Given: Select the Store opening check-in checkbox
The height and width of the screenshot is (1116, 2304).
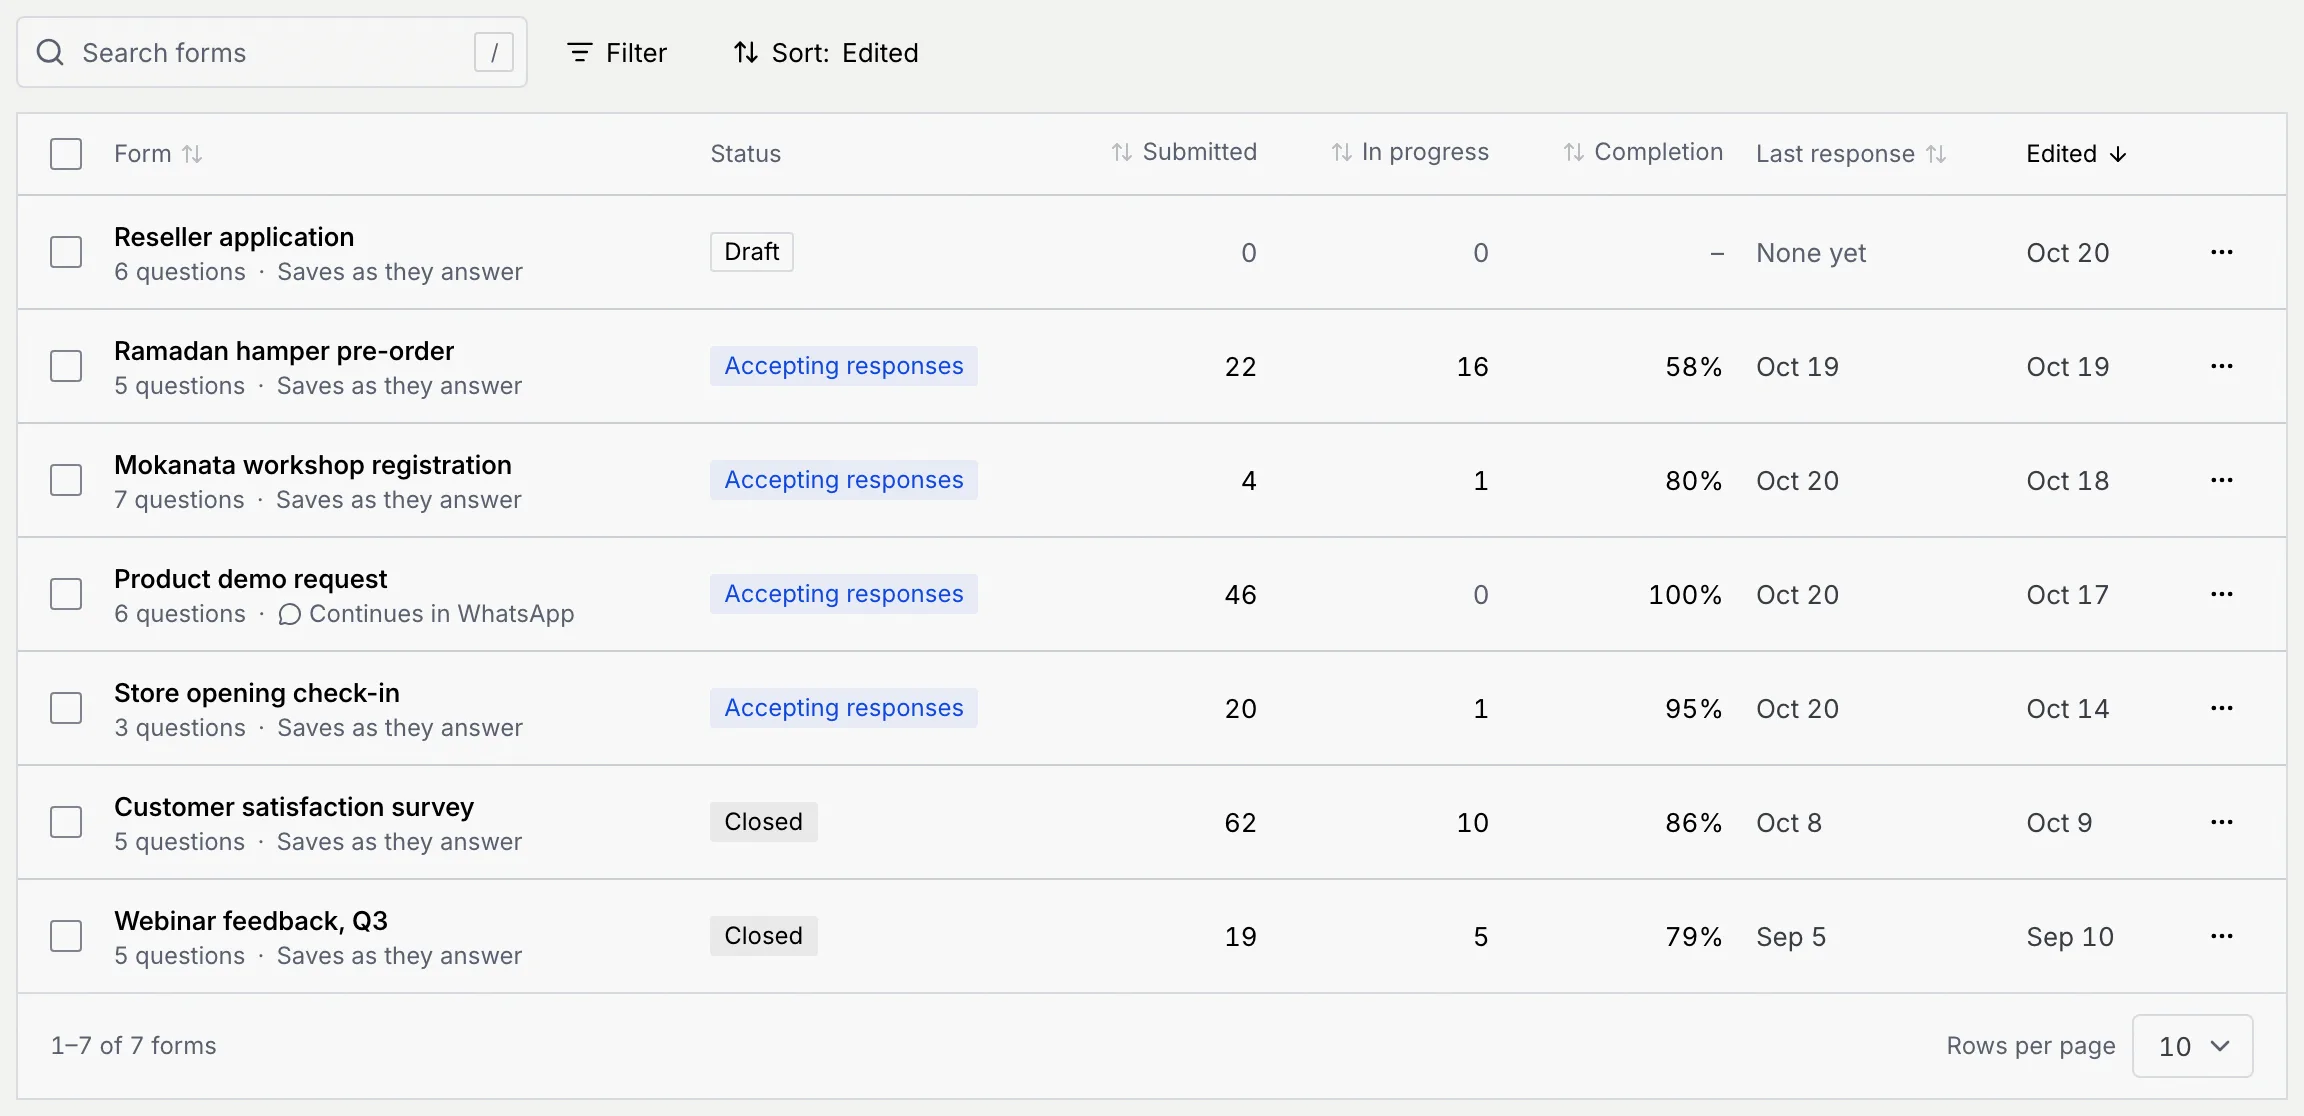Looking at the screenshot, I should coord(66,708).
